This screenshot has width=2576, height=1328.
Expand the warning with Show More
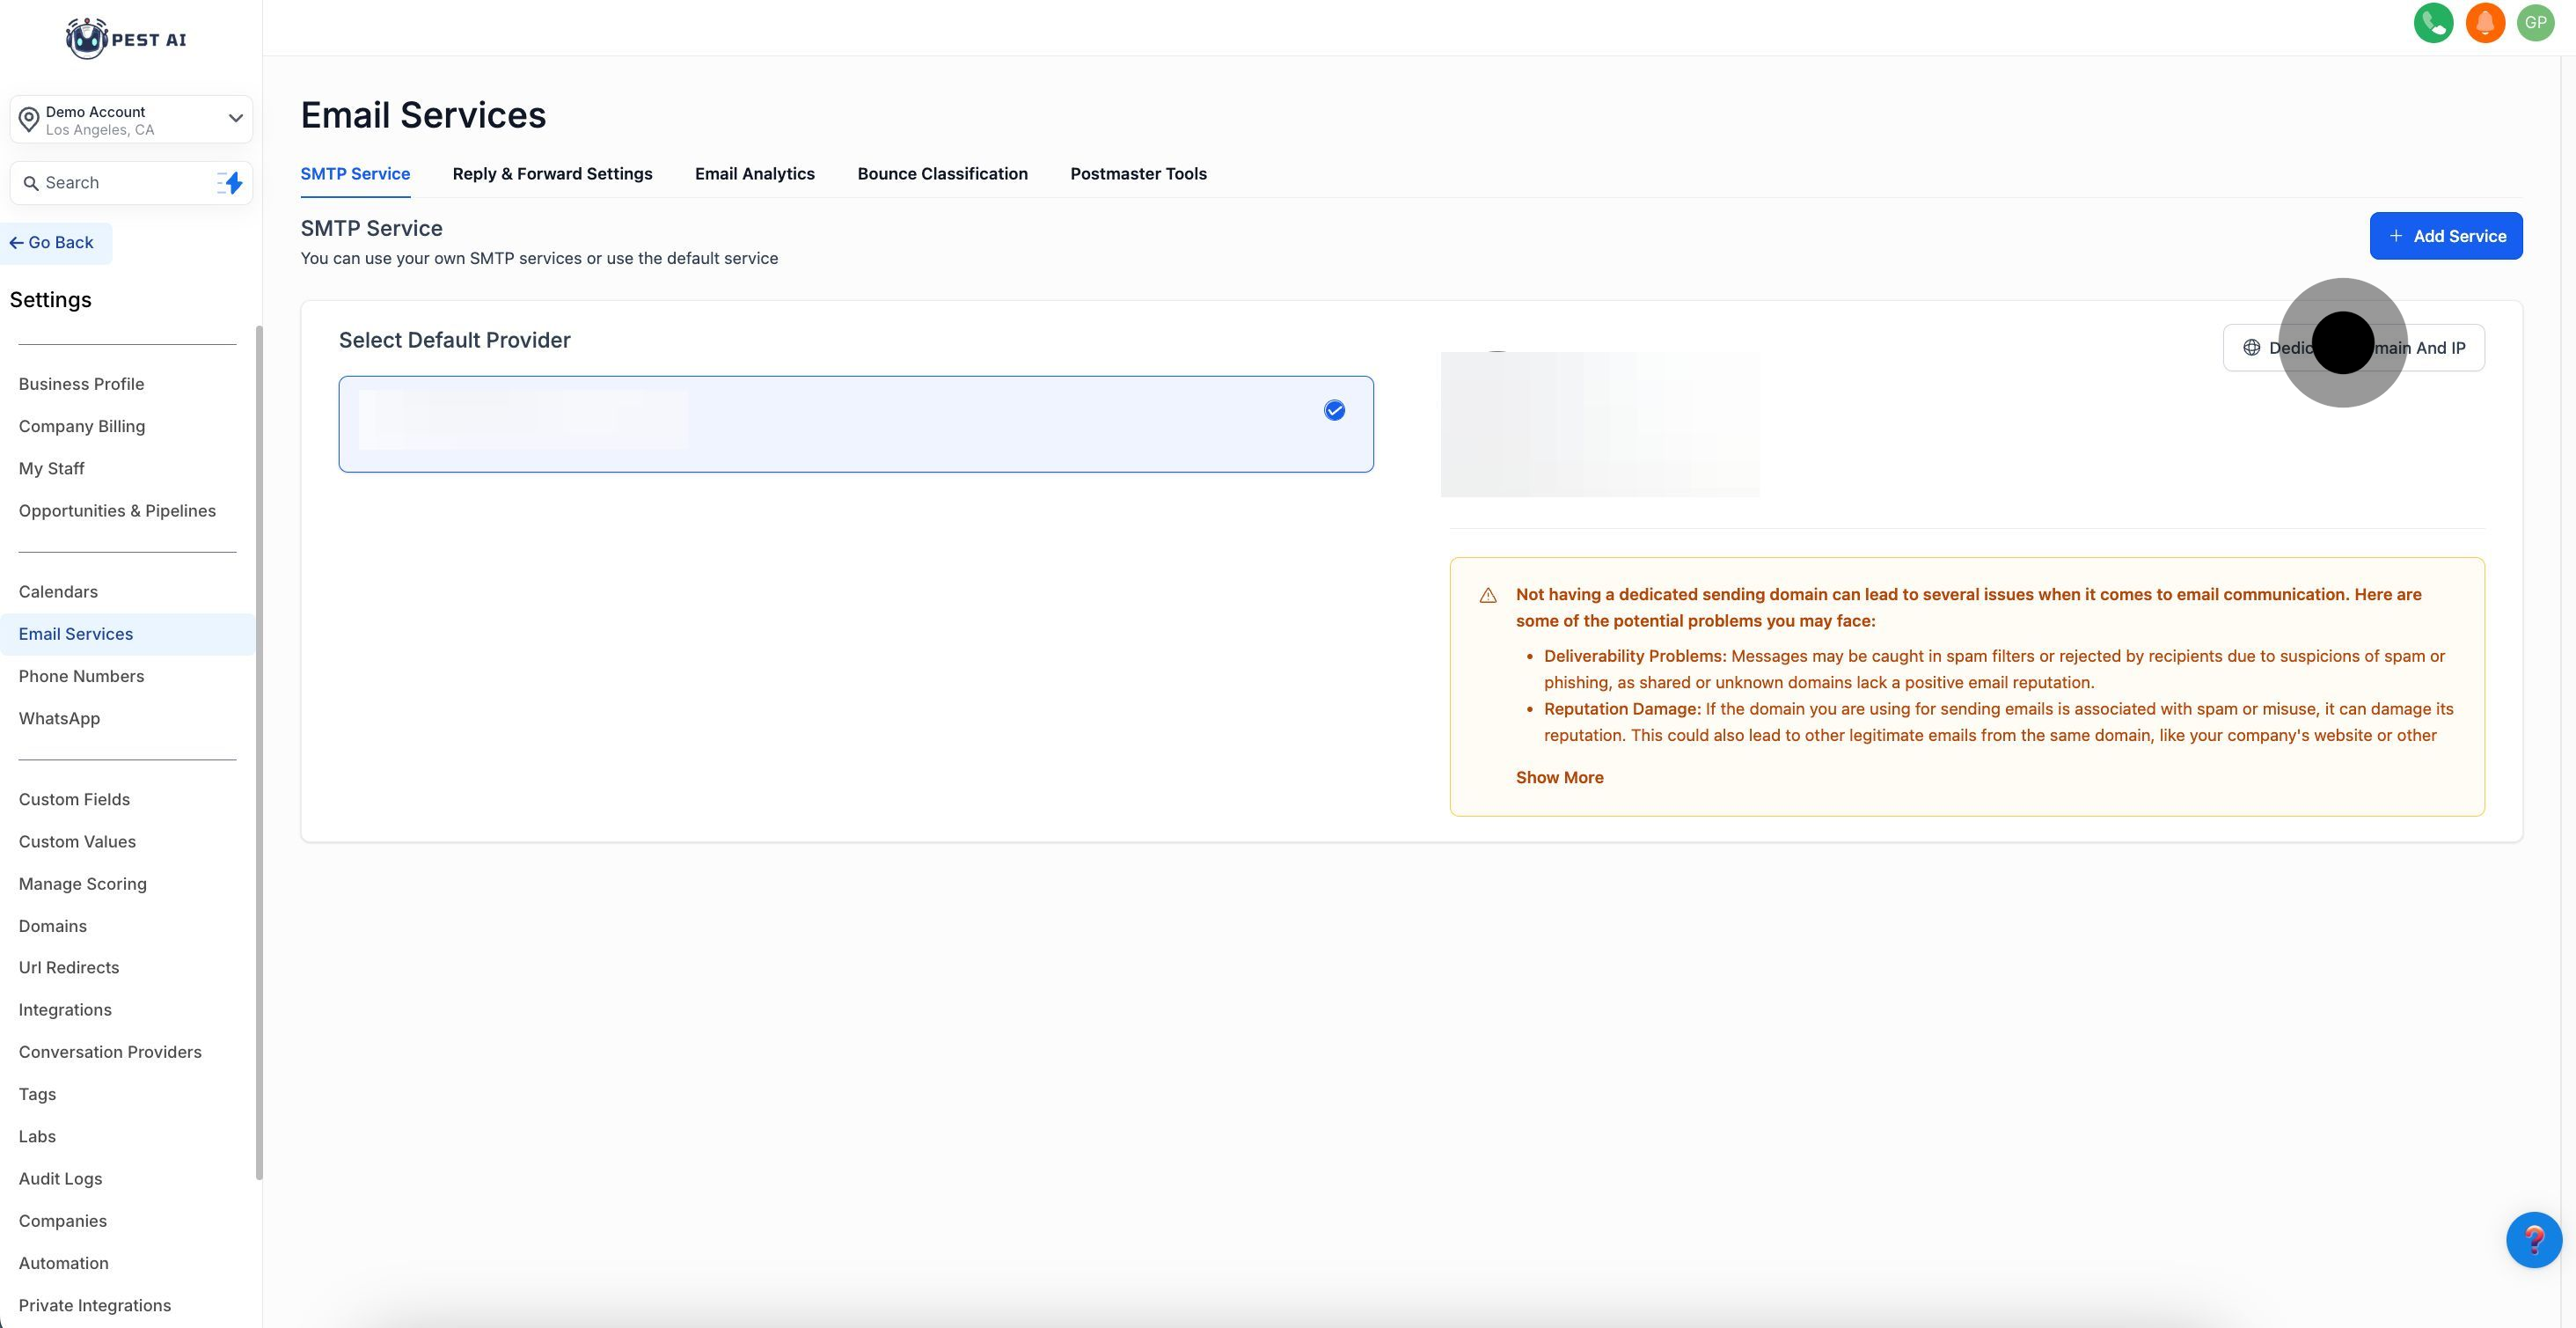(1559, 778)
